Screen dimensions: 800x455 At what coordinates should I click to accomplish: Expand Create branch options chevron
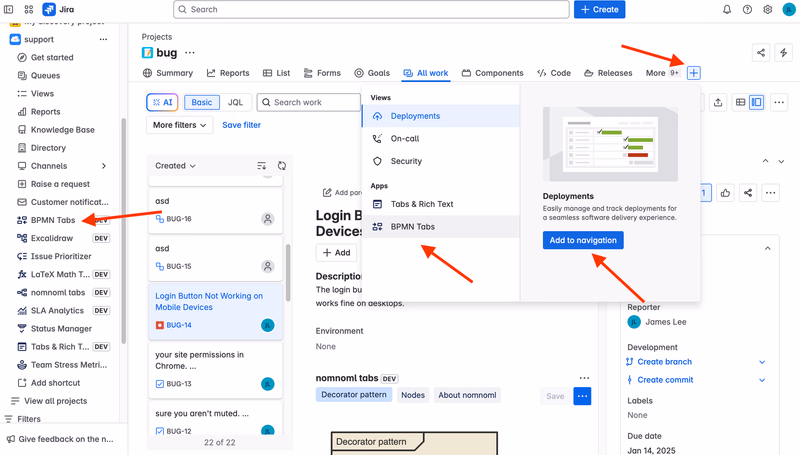tap(762, 362)
